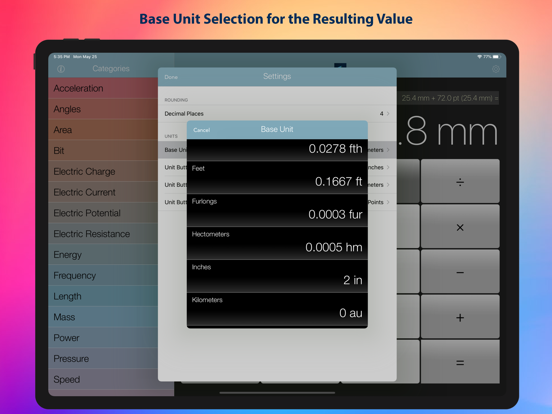Select Electric Resistance in category list

tap(103, 234)
